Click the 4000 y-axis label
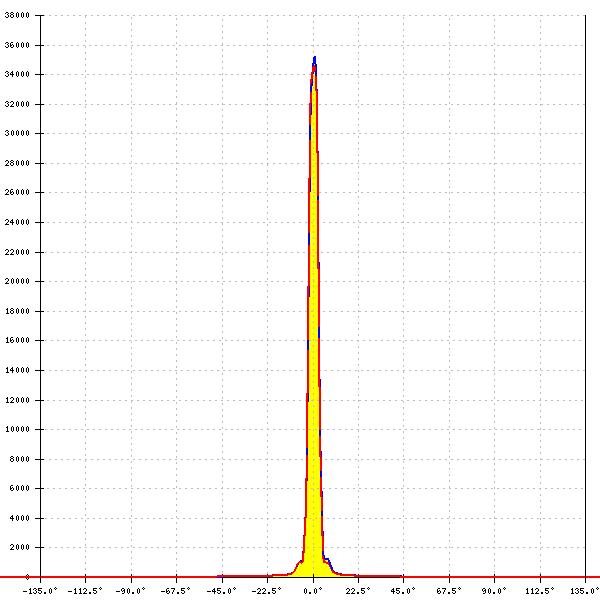 (20, 518)
